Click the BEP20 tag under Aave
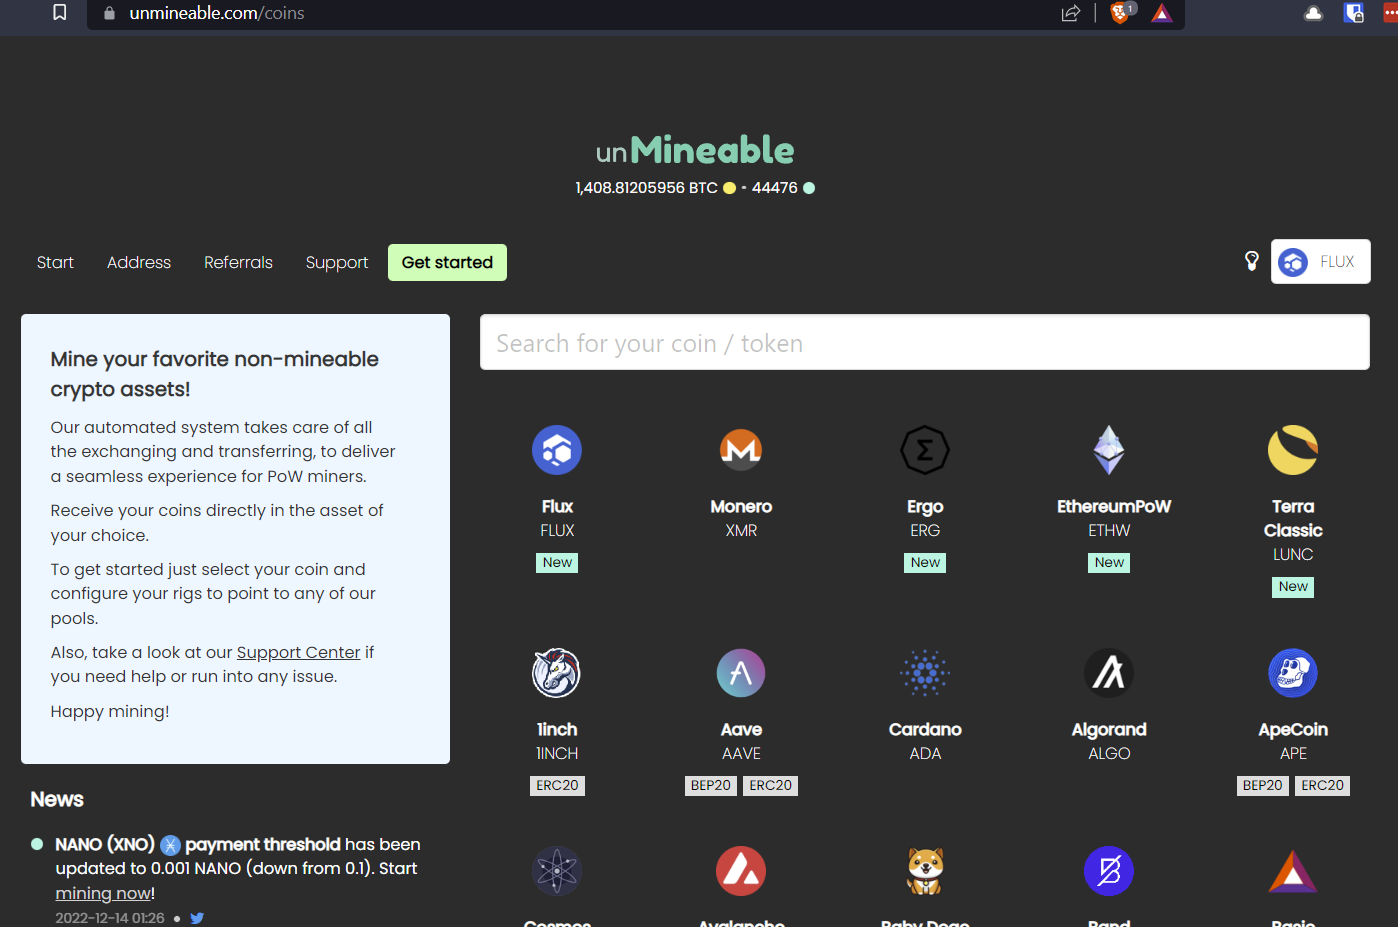Image resolution: width=1398 pixels, height=927 pixels. (711, 786)
